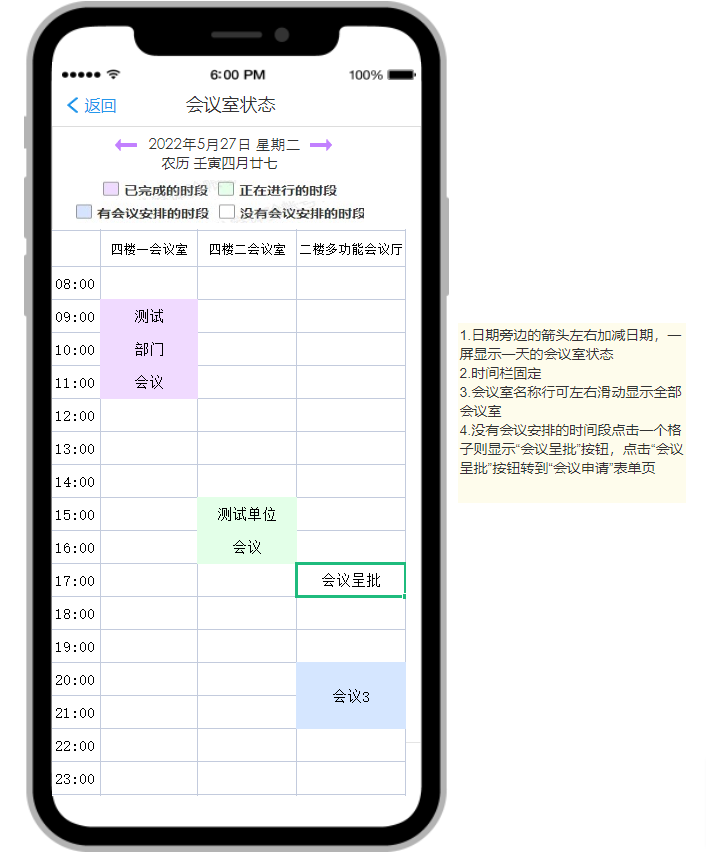Click the left arrow for previous date
Image resolution: width=706 pixels, height=866 pixels.
(126, 145)
